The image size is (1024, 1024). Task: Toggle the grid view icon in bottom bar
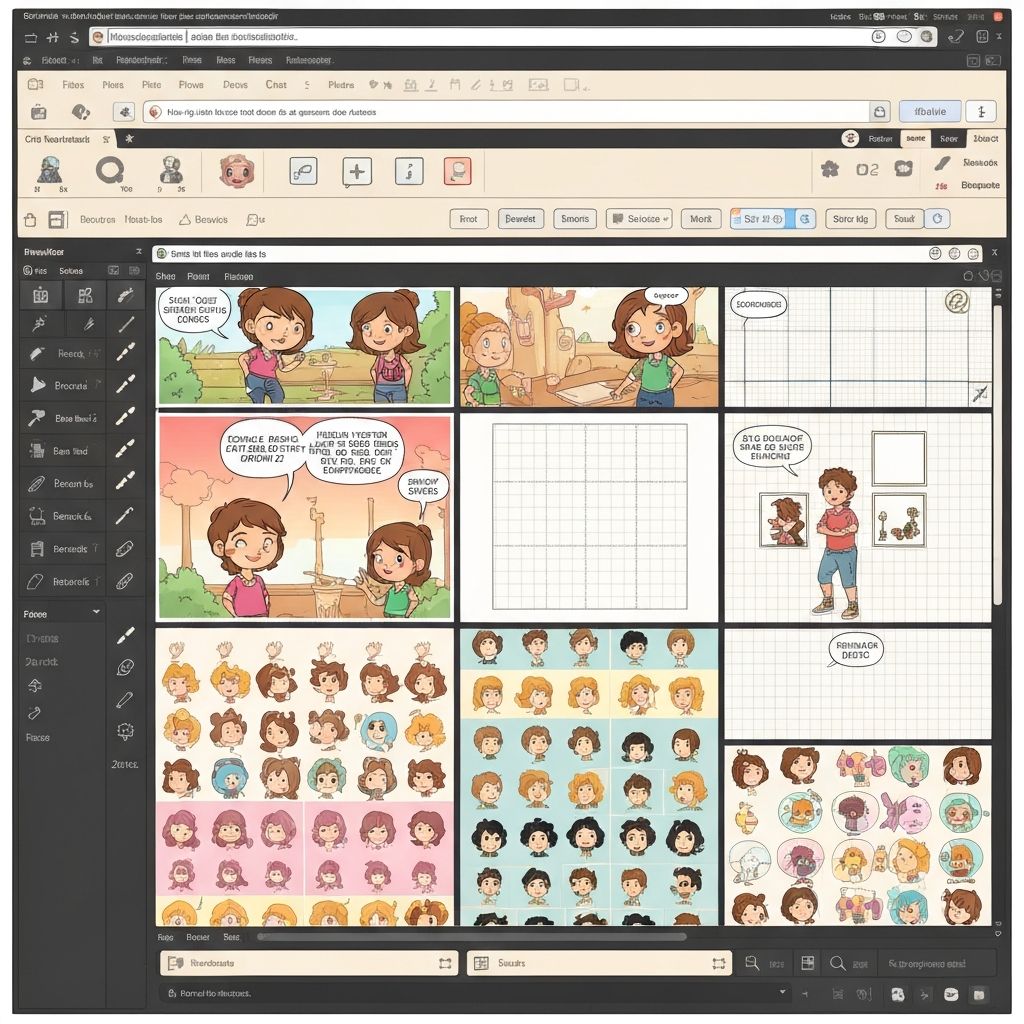point(808,964)
